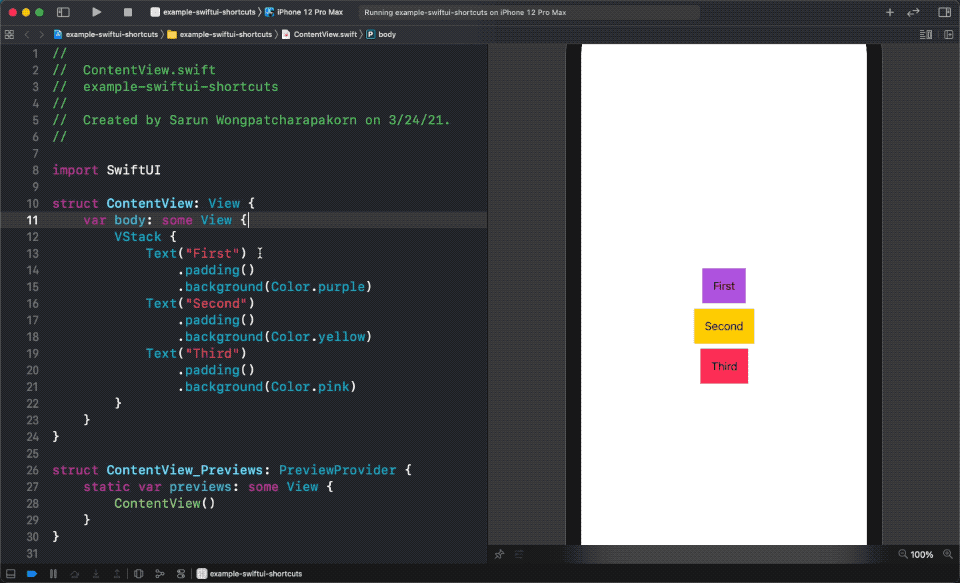Click '.background(Color.purple)' line
The image size is (960, 583).
point(275,287)
